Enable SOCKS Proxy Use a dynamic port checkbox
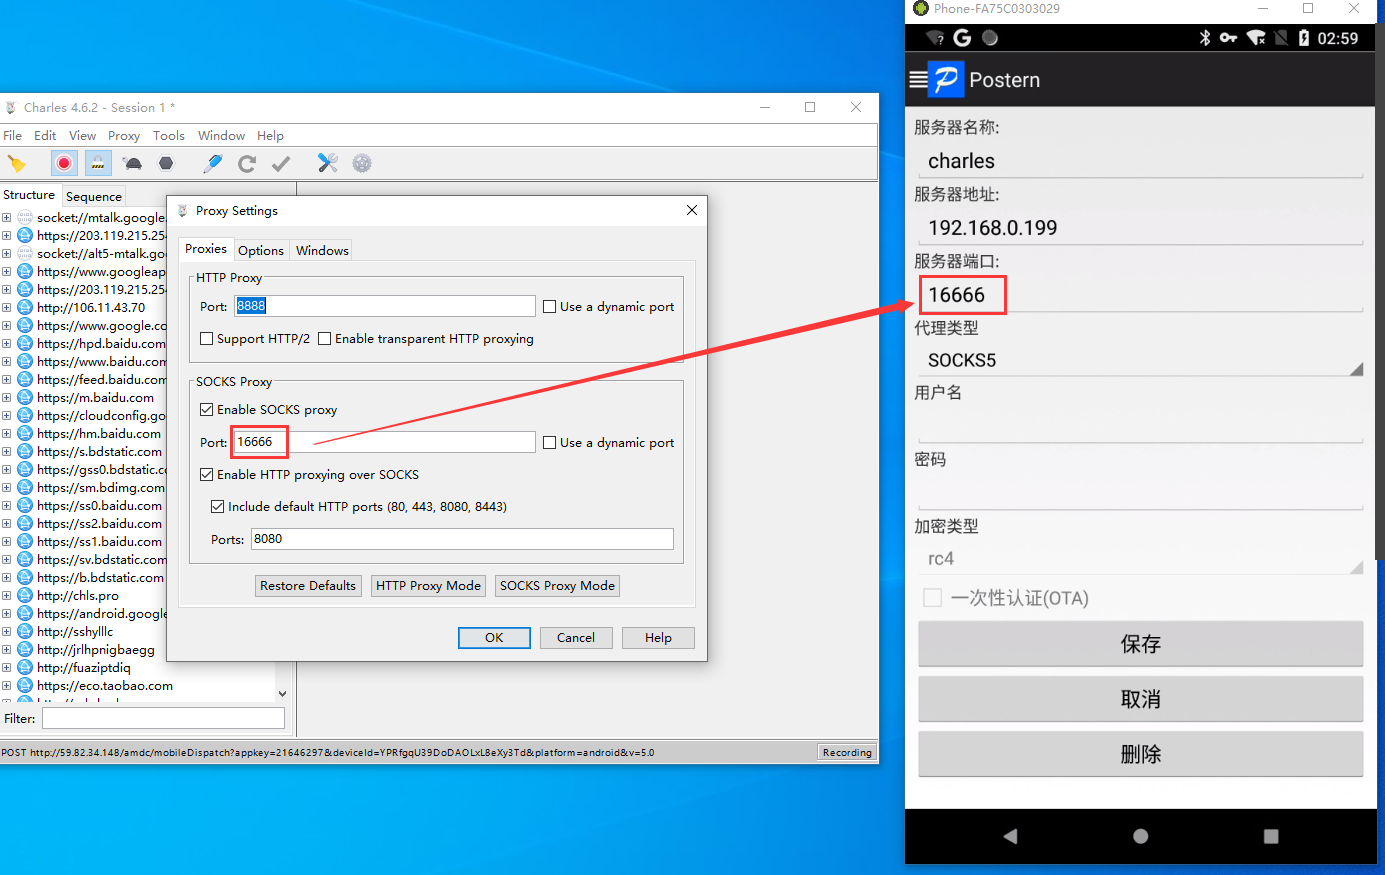 [x=550, y=443]
